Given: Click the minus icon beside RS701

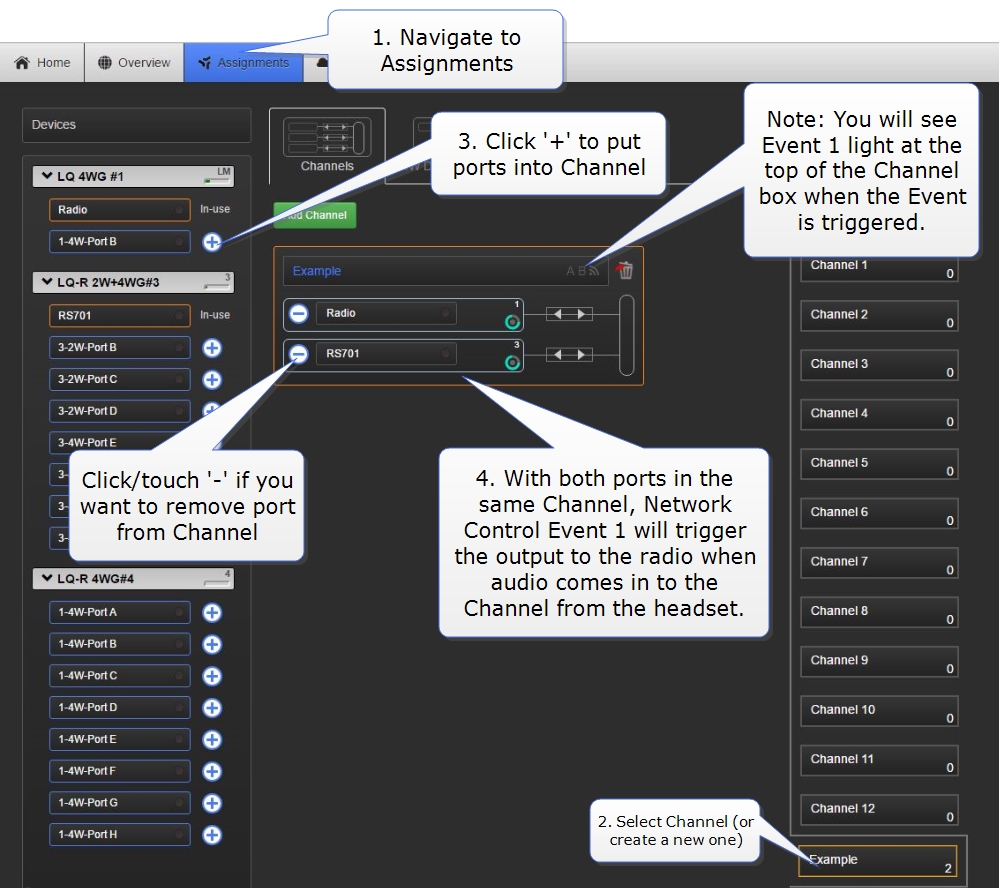Looking at the screenshot, I should coord(298,354).
